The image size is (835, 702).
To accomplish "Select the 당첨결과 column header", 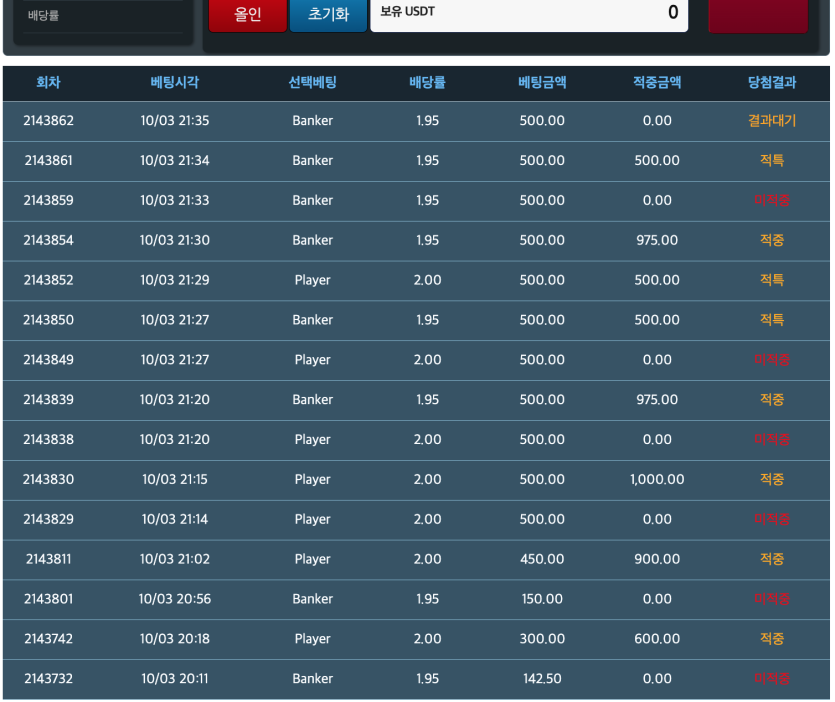I will click(772, 83).
